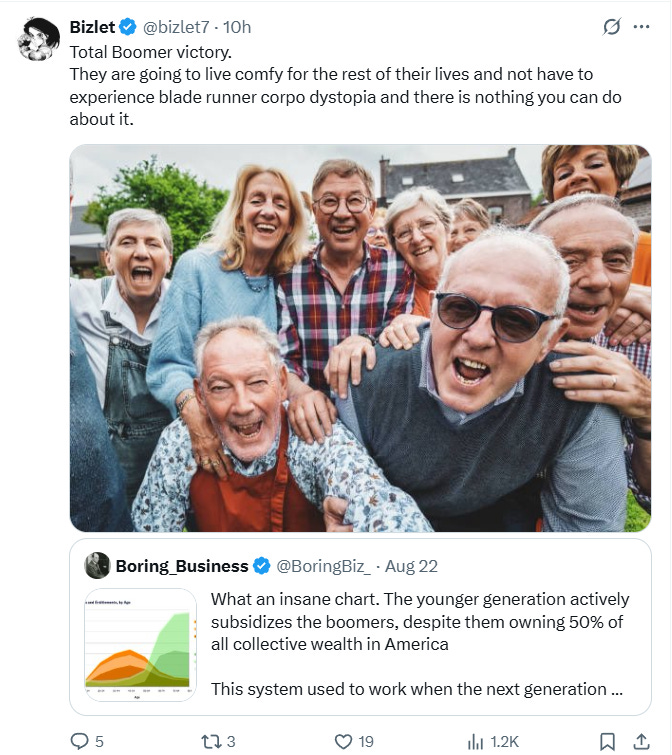This screenshot has width=672, height=755.
Task: Like the post with heart icon
Action: click(x=343, y=742)
